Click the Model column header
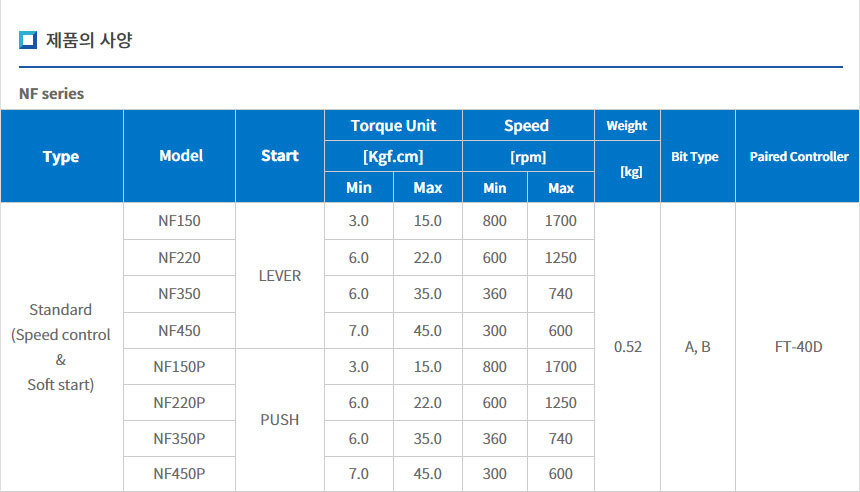 coord(180,156)
